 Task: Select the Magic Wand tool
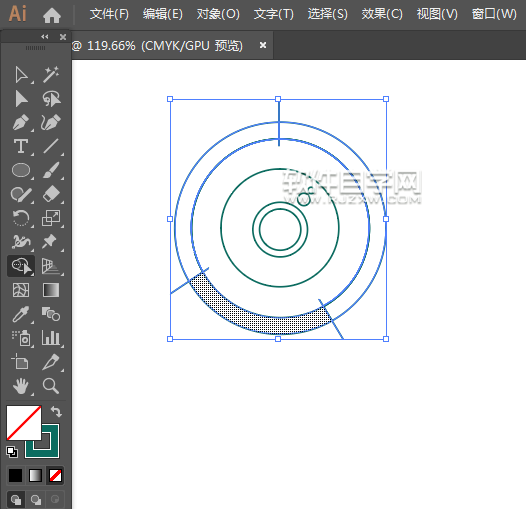tap(51, 74)
